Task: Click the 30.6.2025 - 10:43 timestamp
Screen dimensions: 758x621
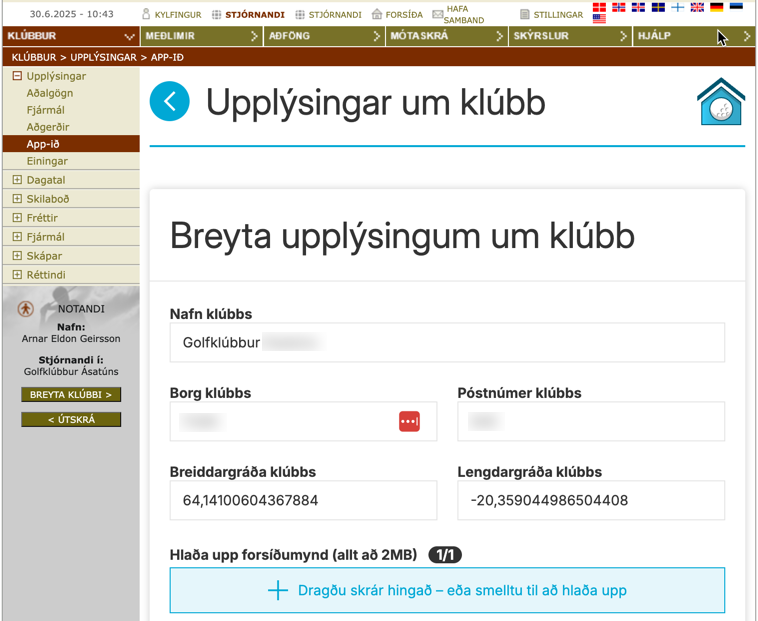Action: point(72,14)
